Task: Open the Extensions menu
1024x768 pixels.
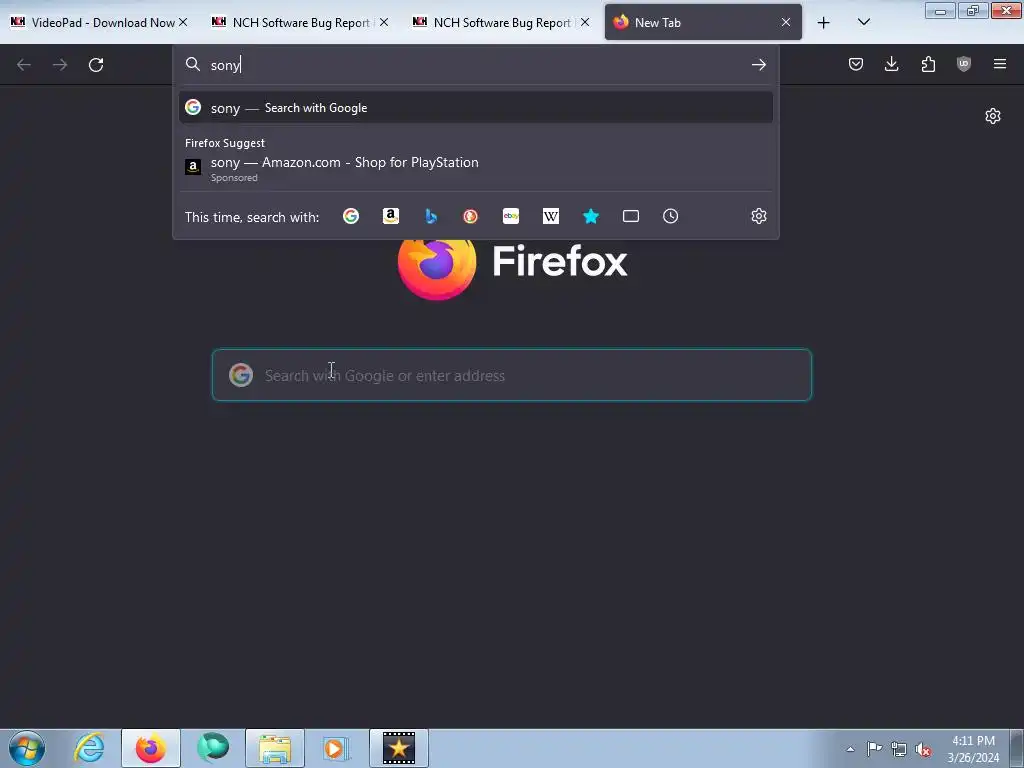Action: pyautogui.click(x=928, y=64)
